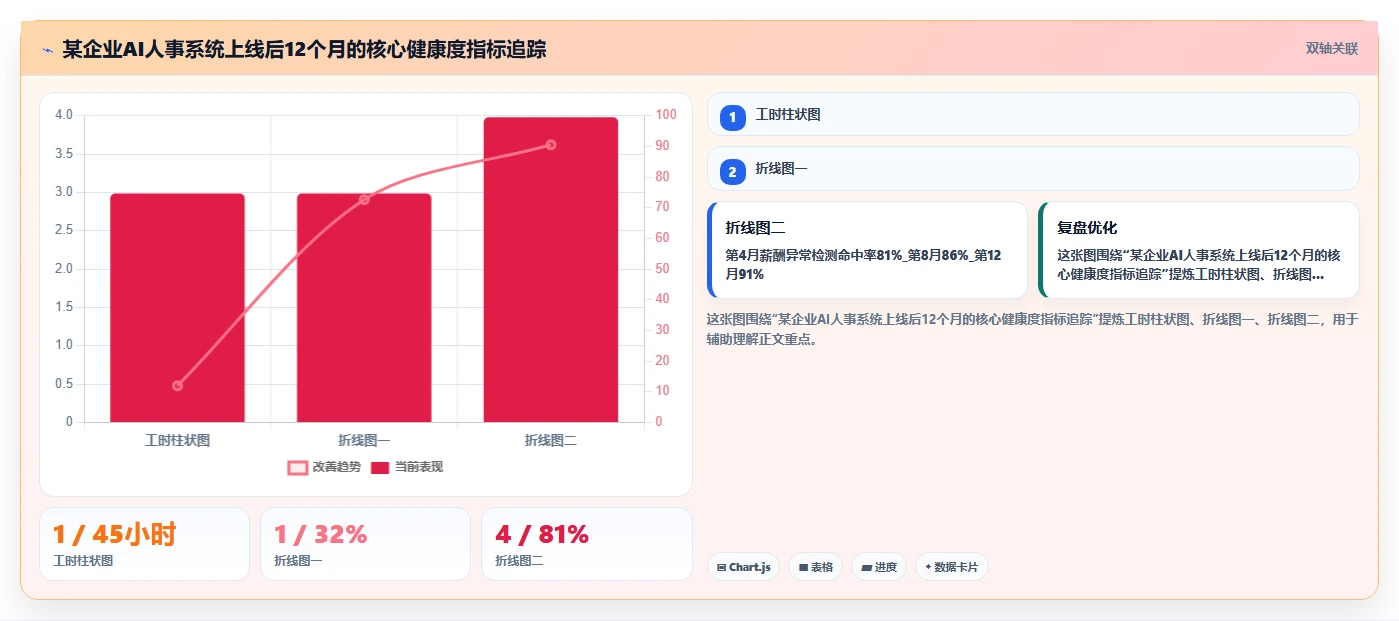Click the 折线图二 info card

click(867, 250)
